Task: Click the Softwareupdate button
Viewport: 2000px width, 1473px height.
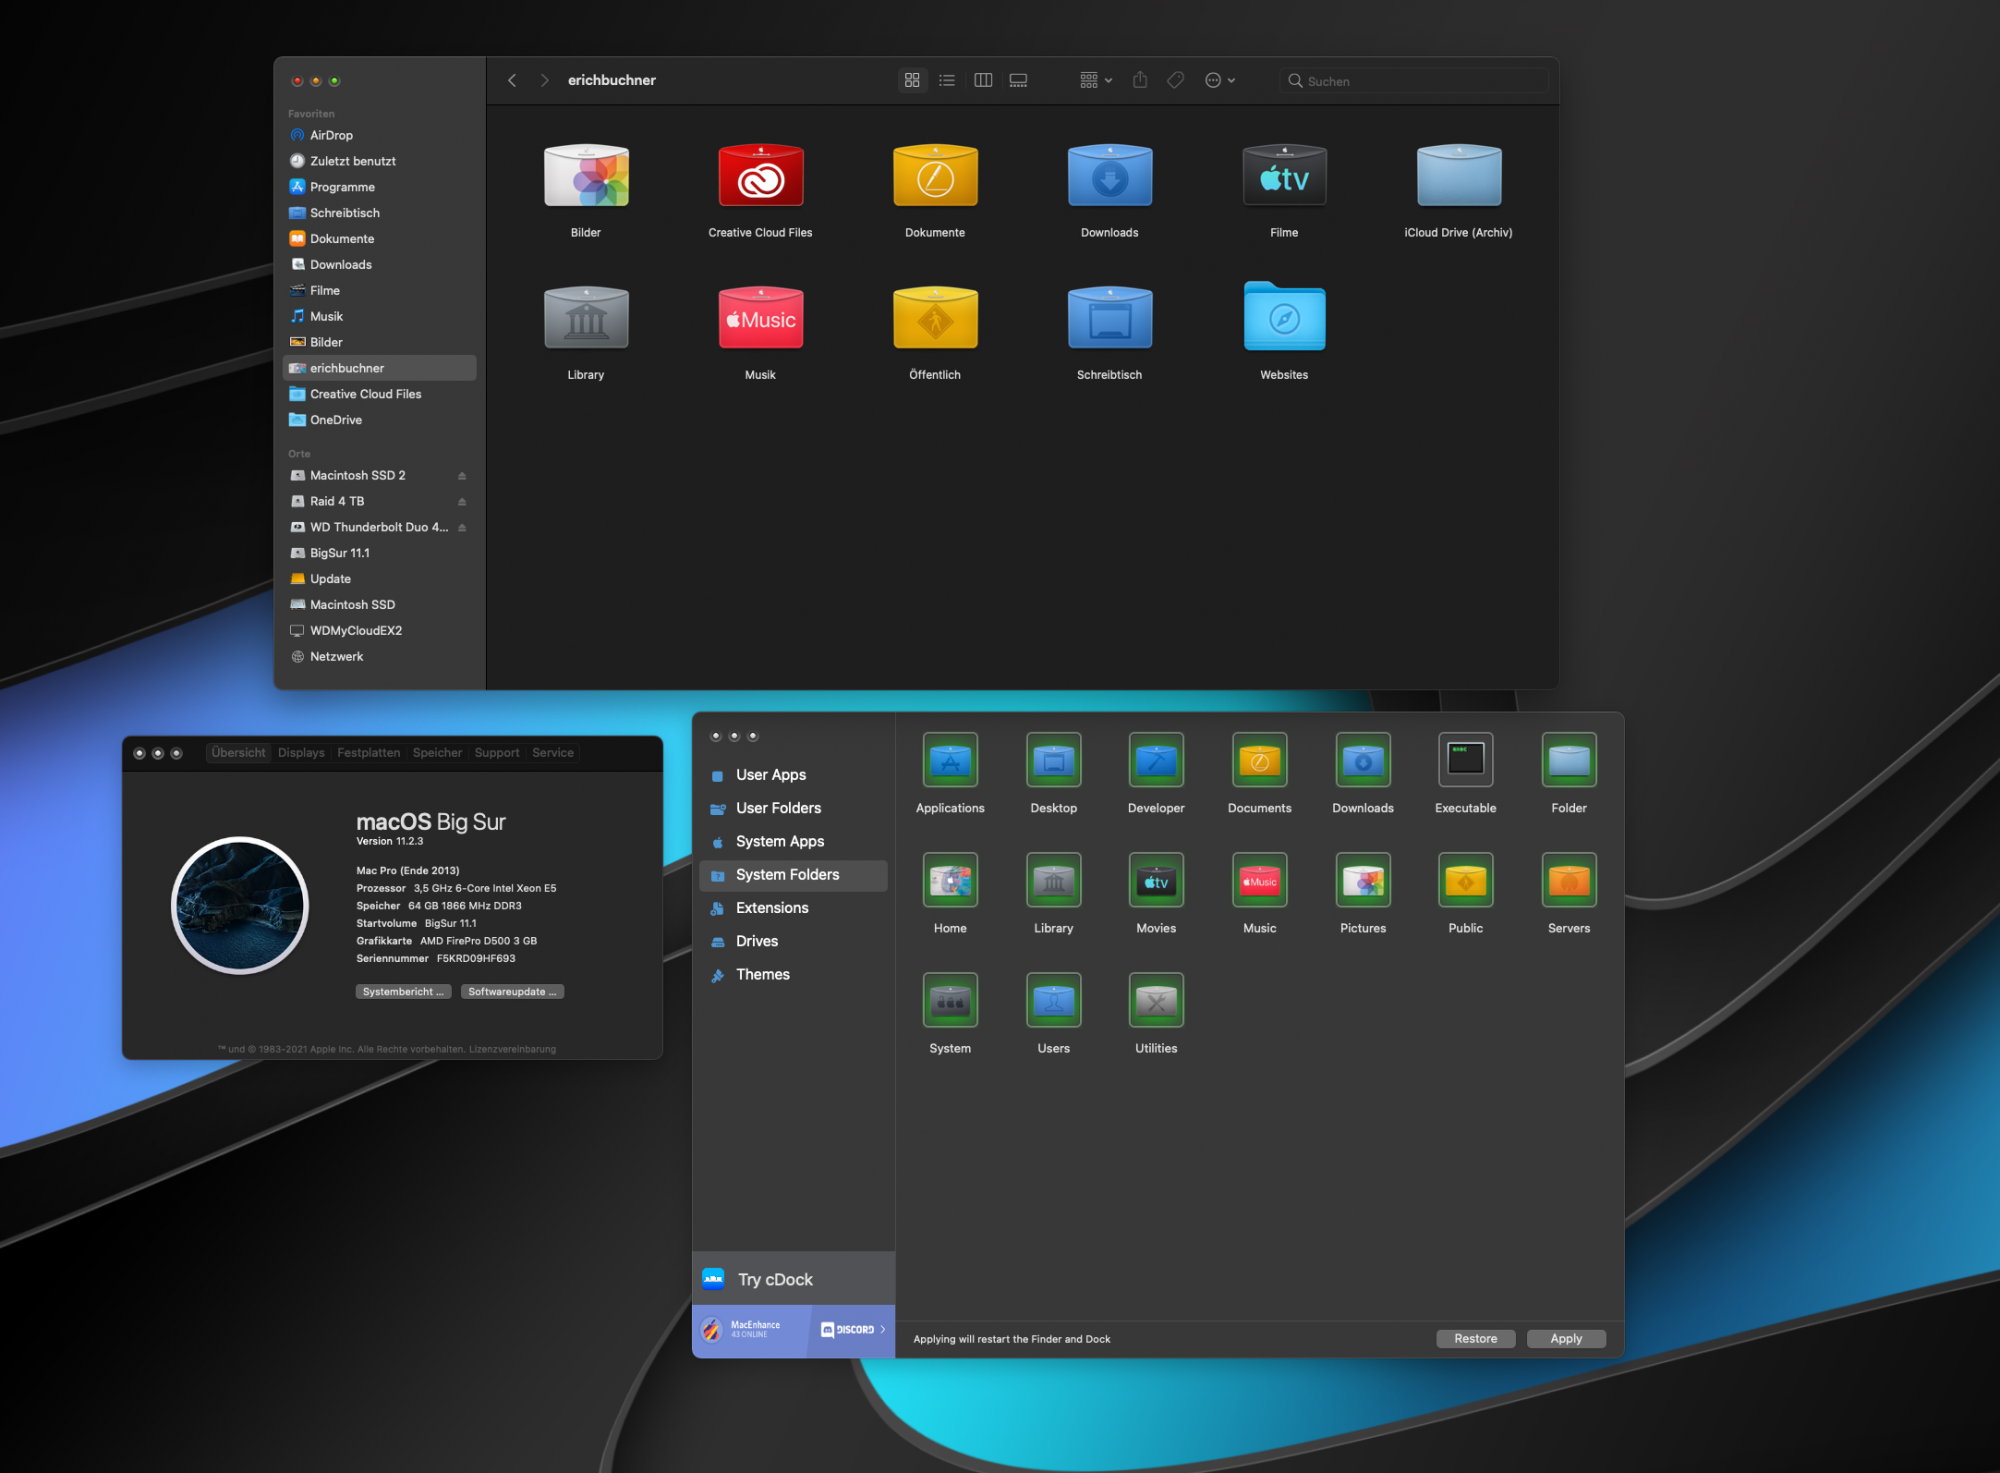Action: click(x=512, y=992)
